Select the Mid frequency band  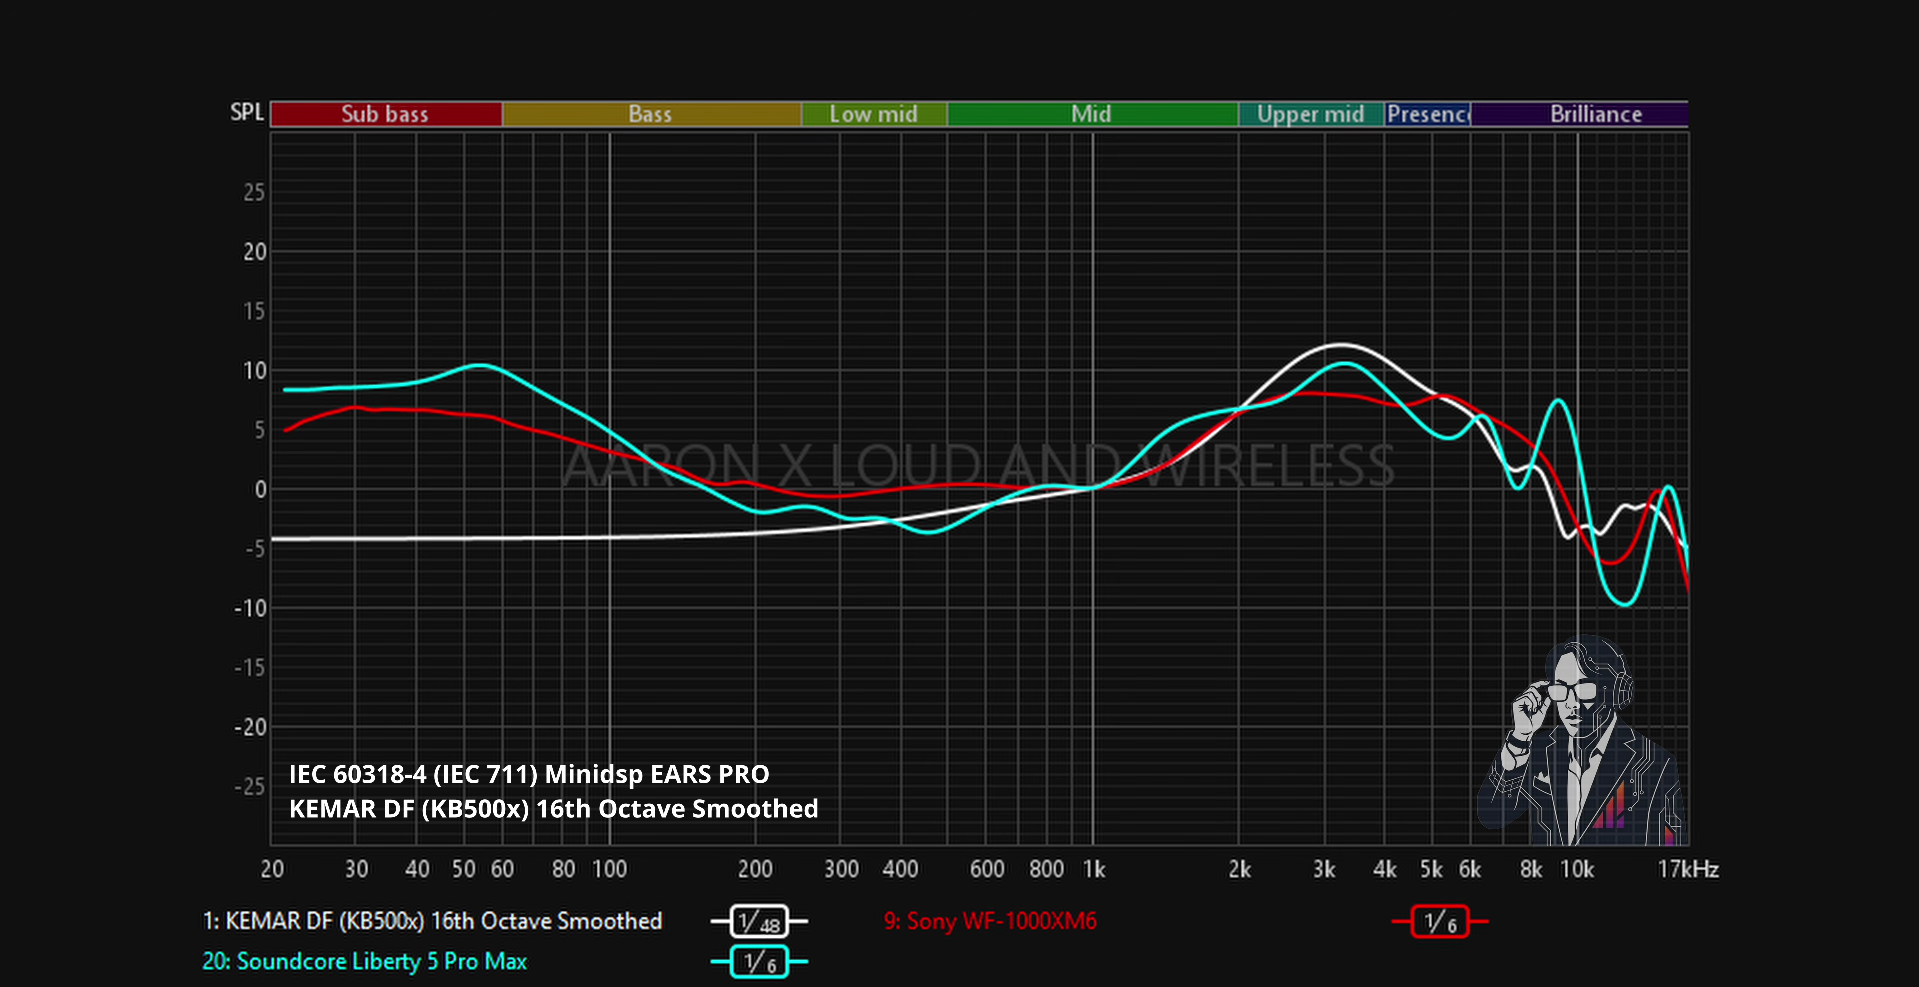point(1092,114)
